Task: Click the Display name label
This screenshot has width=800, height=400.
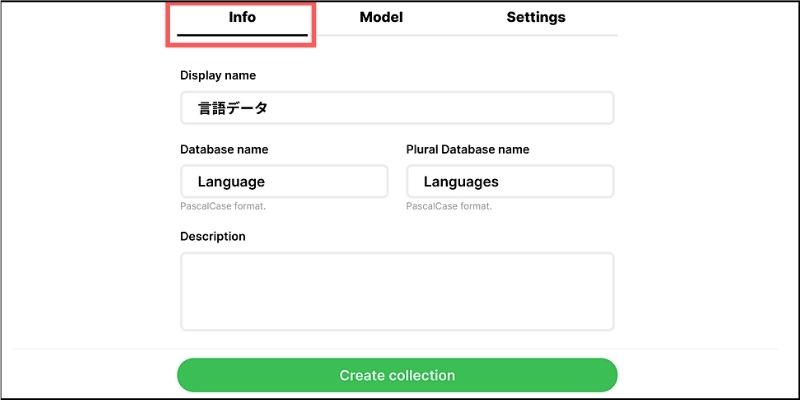Action: [218, 76]
